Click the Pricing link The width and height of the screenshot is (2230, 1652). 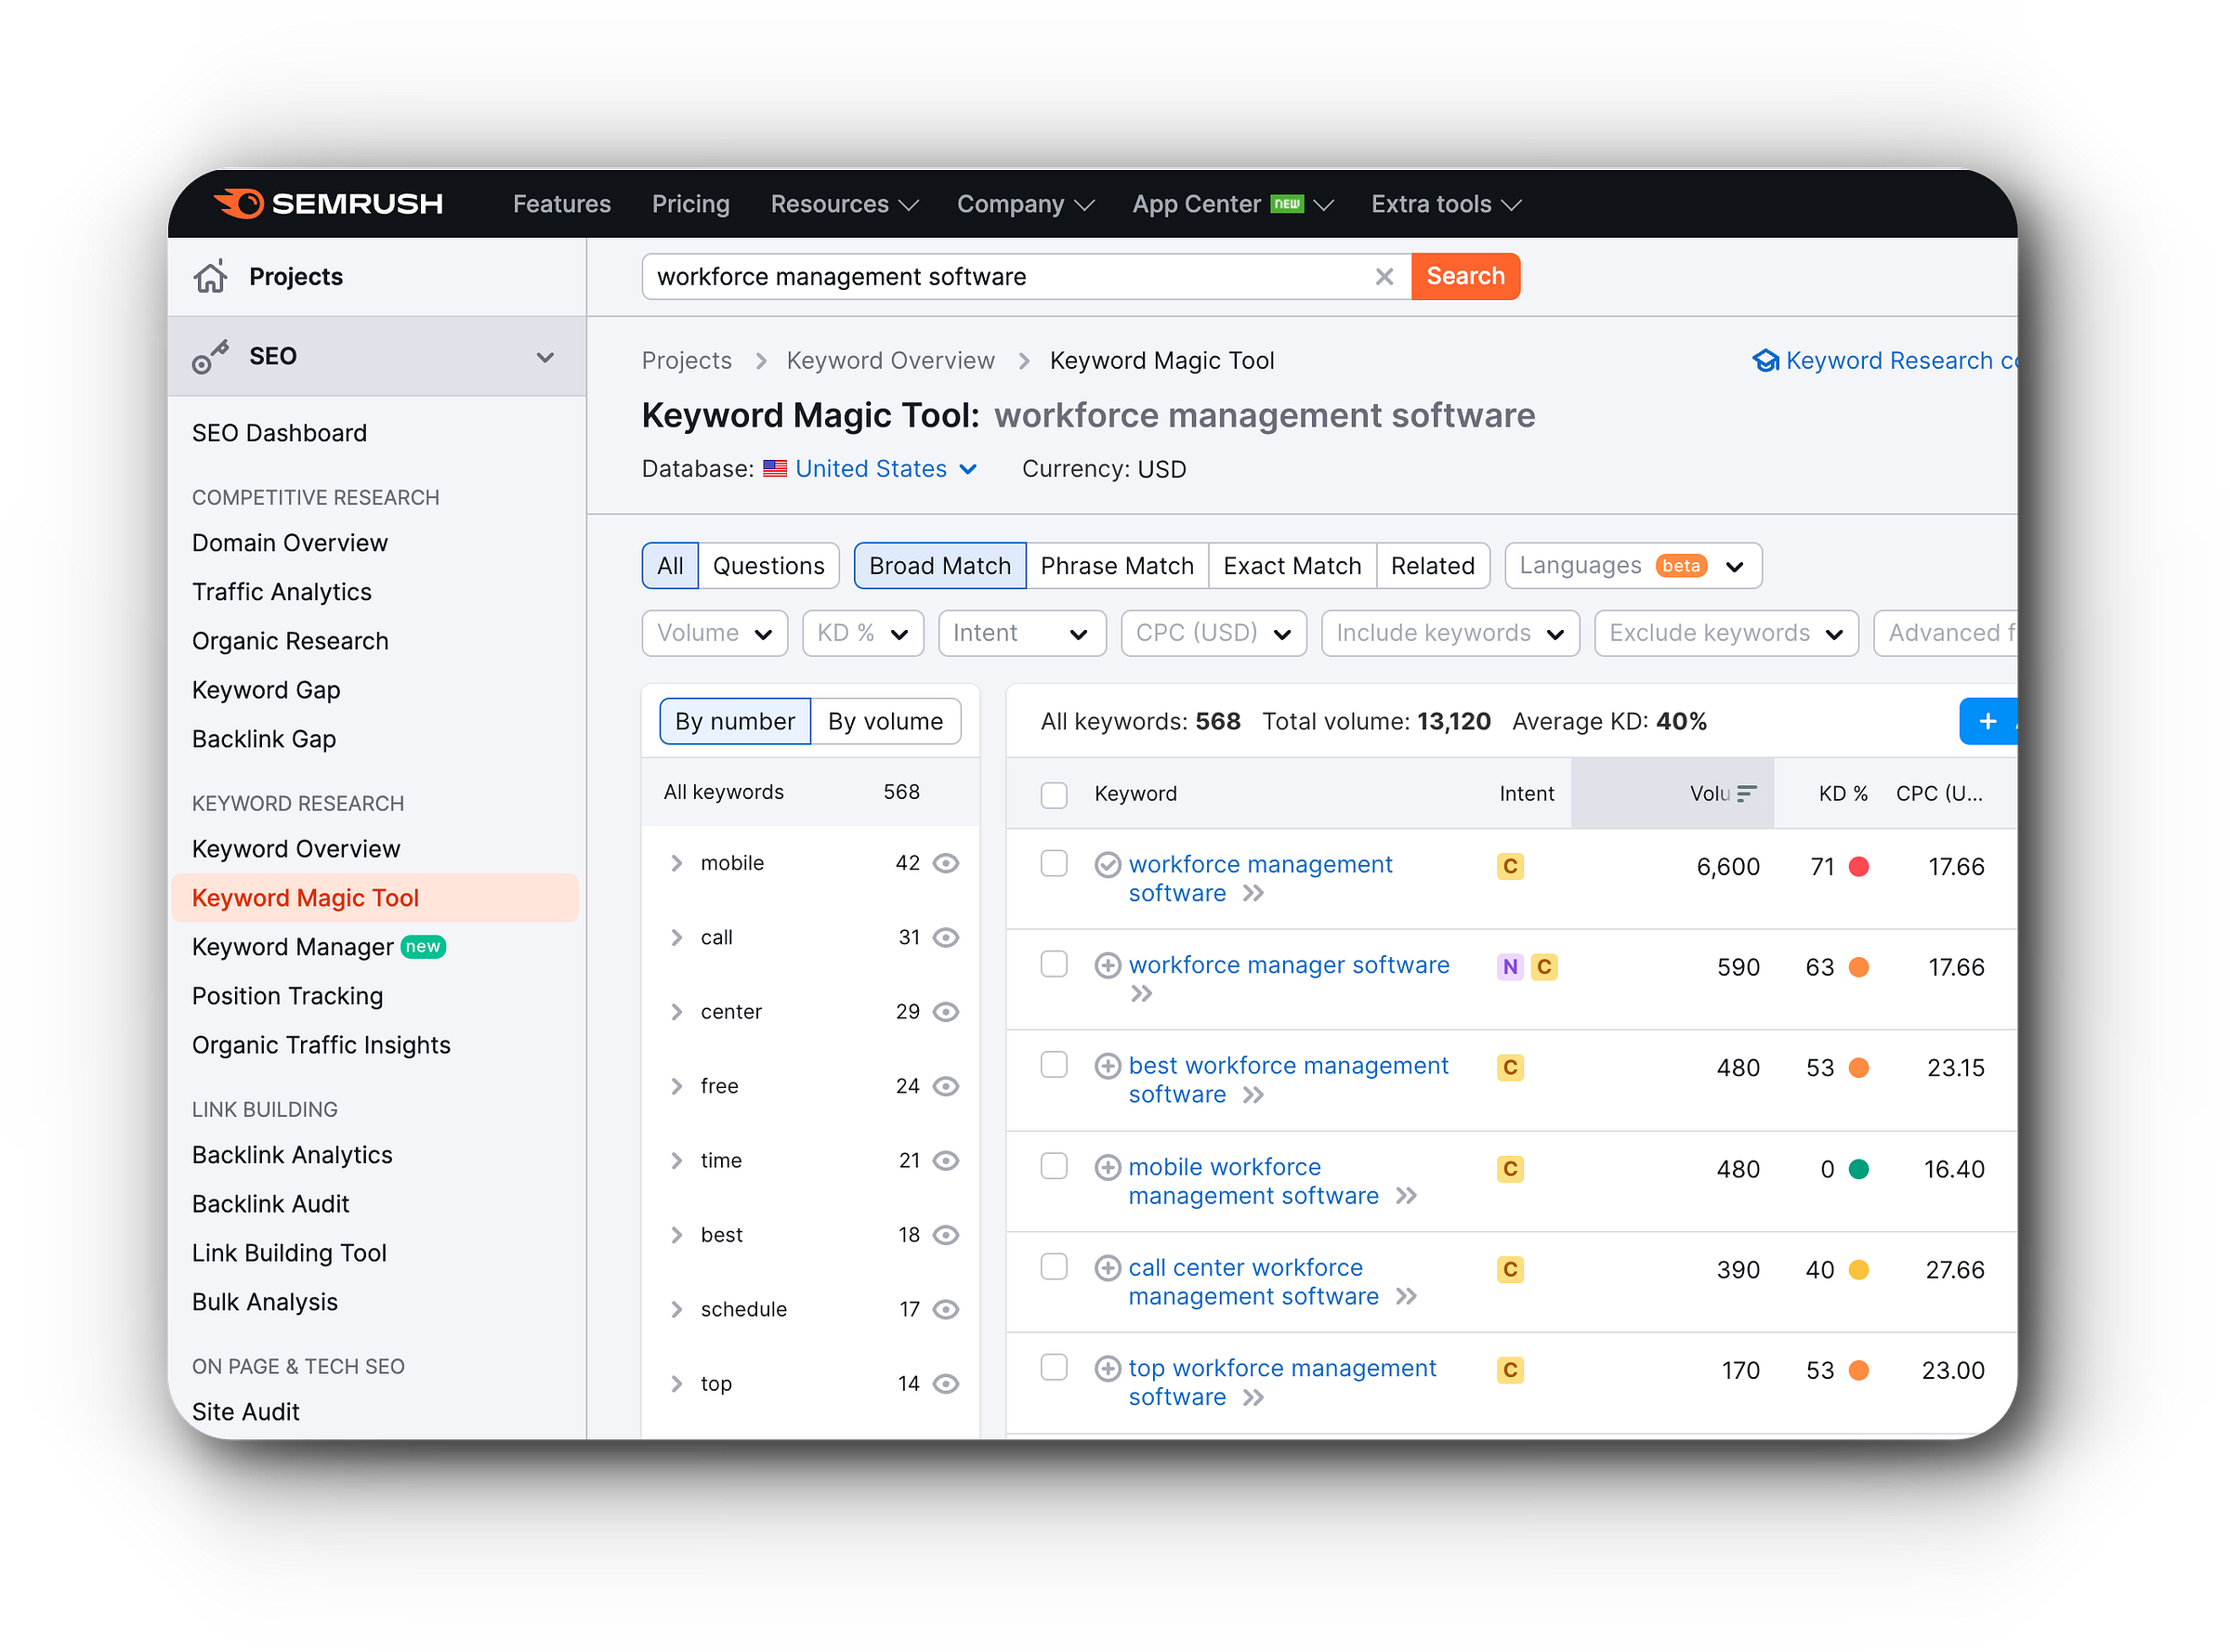[x=690, y=205]
